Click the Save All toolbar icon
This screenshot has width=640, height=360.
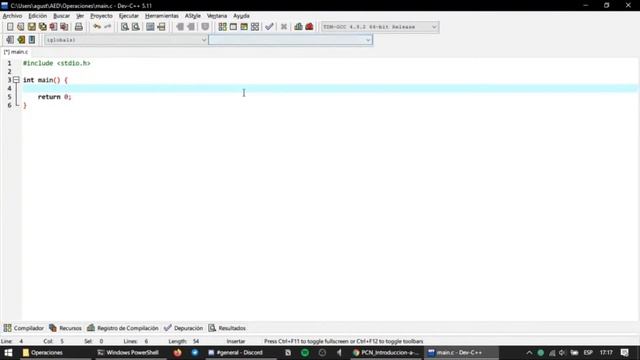point(42,27)
